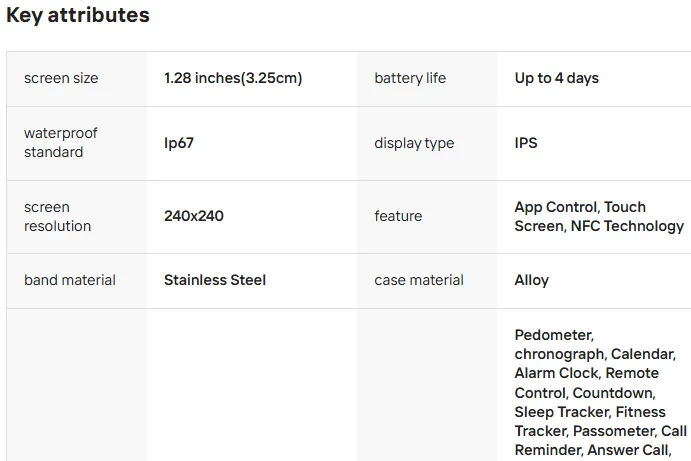
Task: Select the waterproof standard label
Action: [61, 143]
